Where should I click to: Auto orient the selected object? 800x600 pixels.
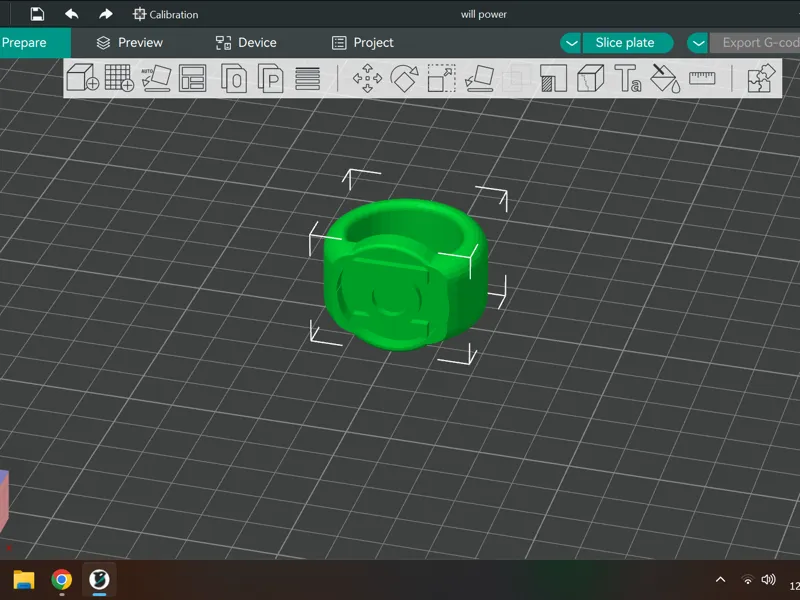156,78
